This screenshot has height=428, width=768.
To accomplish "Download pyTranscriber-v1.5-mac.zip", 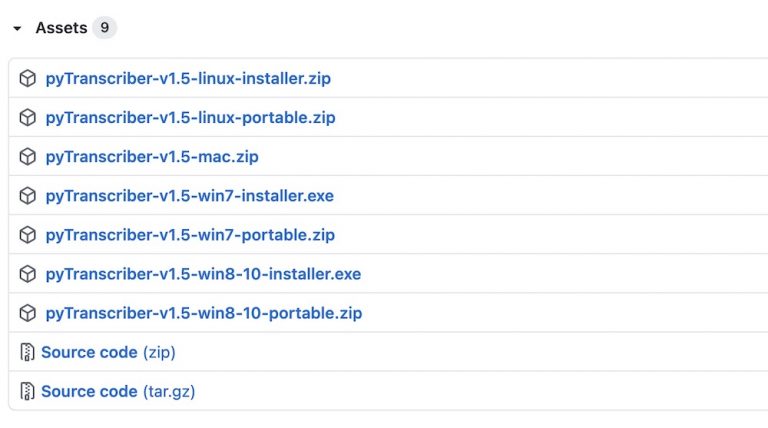I will coord(152,156).
